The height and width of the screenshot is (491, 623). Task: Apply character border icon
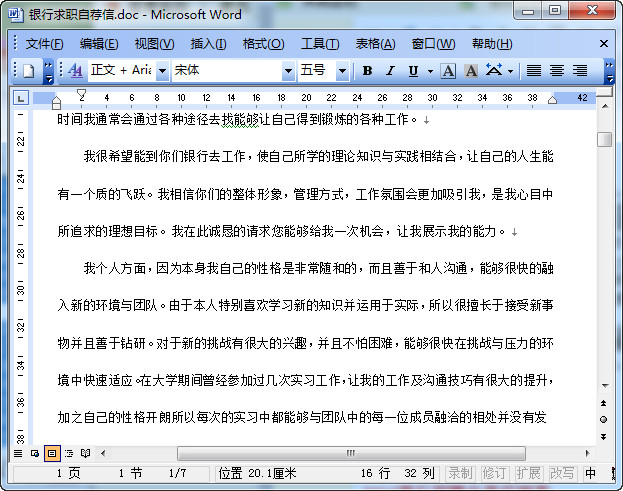(448, 71)
